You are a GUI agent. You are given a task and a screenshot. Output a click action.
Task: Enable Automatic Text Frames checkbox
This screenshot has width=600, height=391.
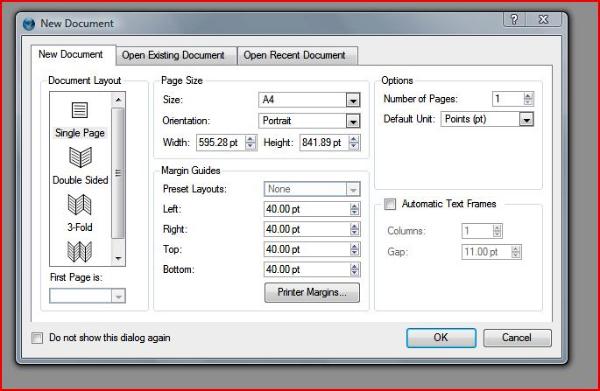click(390, 204)
